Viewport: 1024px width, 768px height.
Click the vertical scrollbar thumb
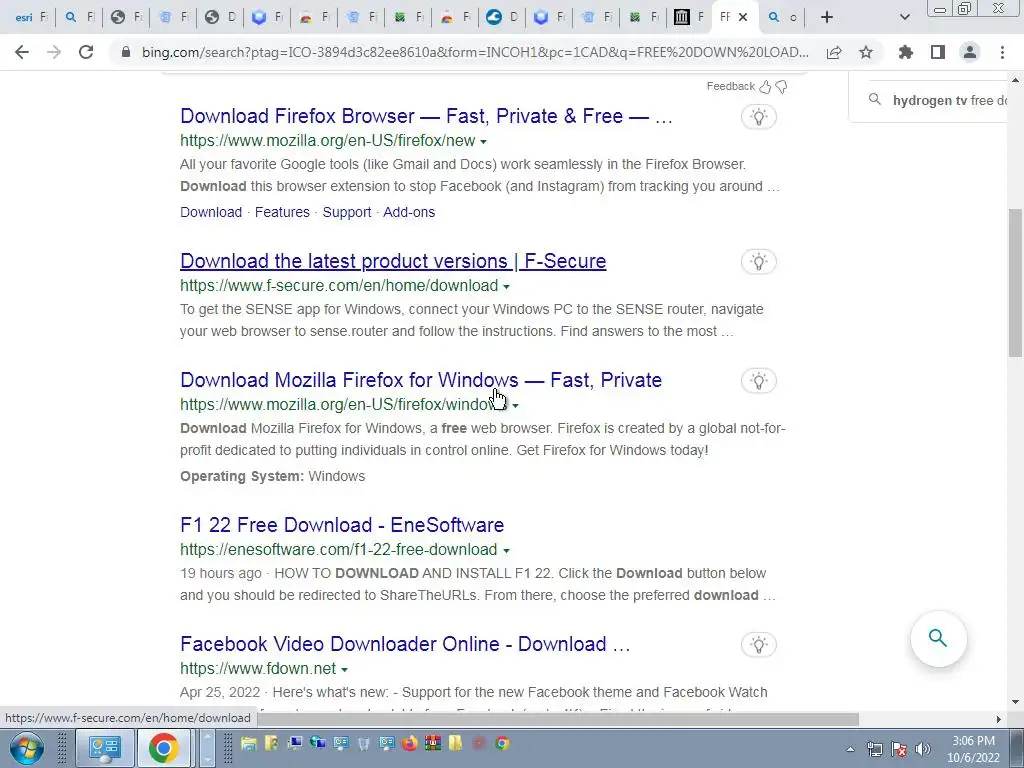1015,283
